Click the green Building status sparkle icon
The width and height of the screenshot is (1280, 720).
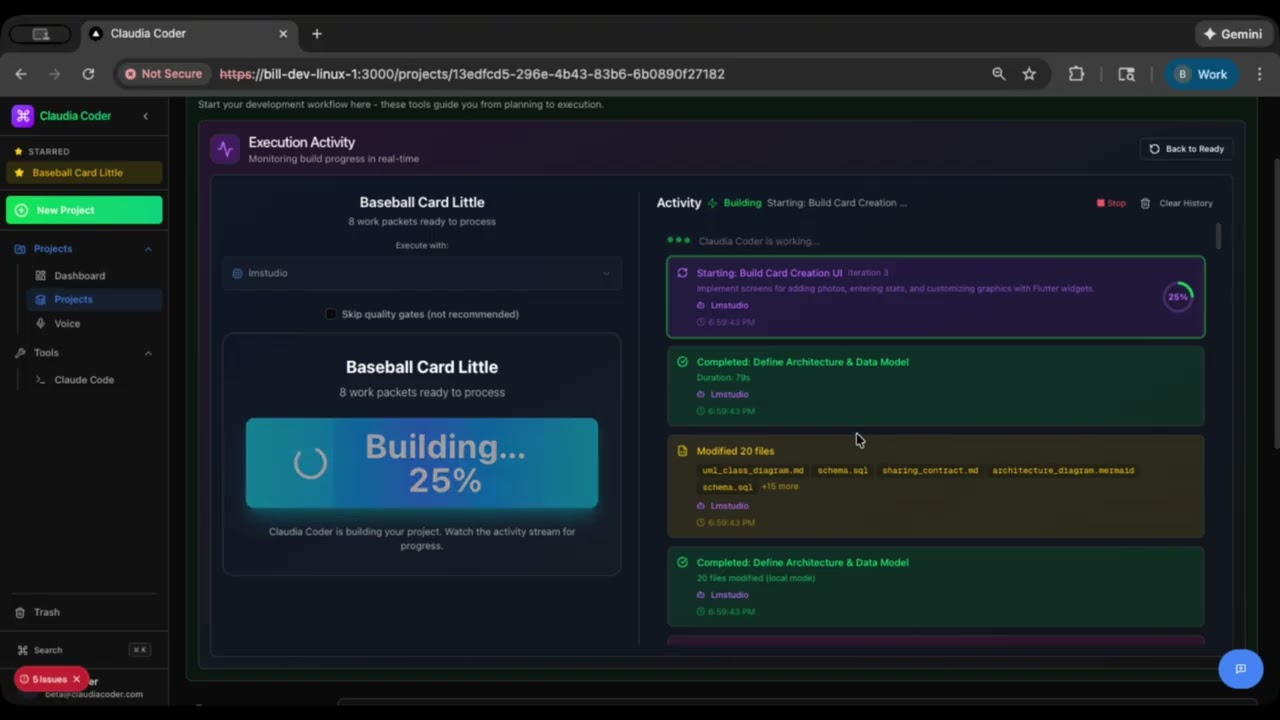pos(712,203)
